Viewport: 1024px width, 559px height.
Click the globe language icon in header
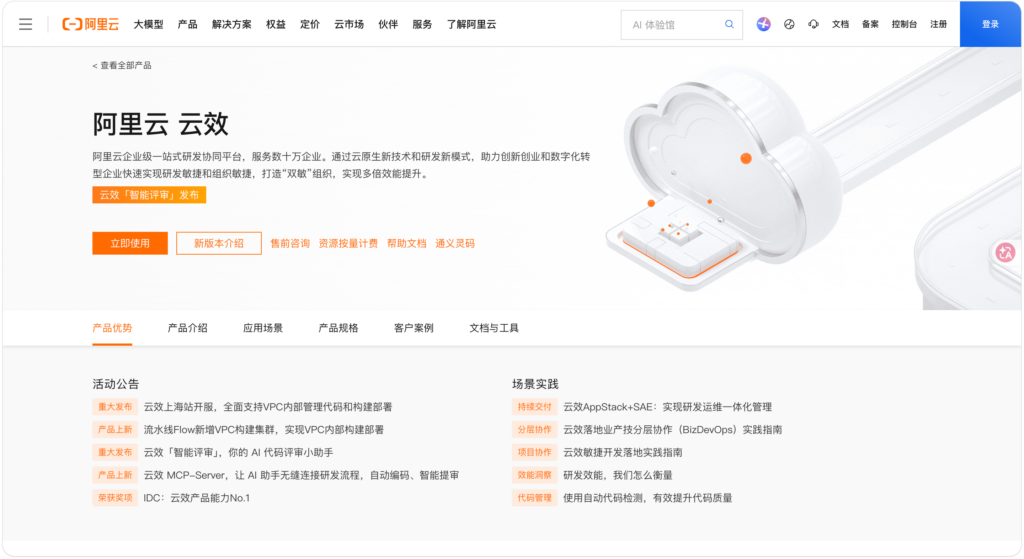click(x=789, y=24)
